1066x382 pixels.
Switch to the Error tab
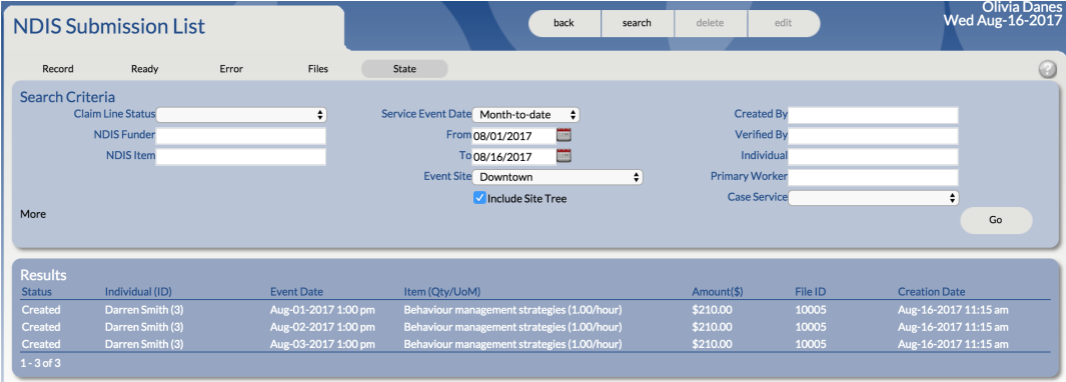click(x=231, y=69)
